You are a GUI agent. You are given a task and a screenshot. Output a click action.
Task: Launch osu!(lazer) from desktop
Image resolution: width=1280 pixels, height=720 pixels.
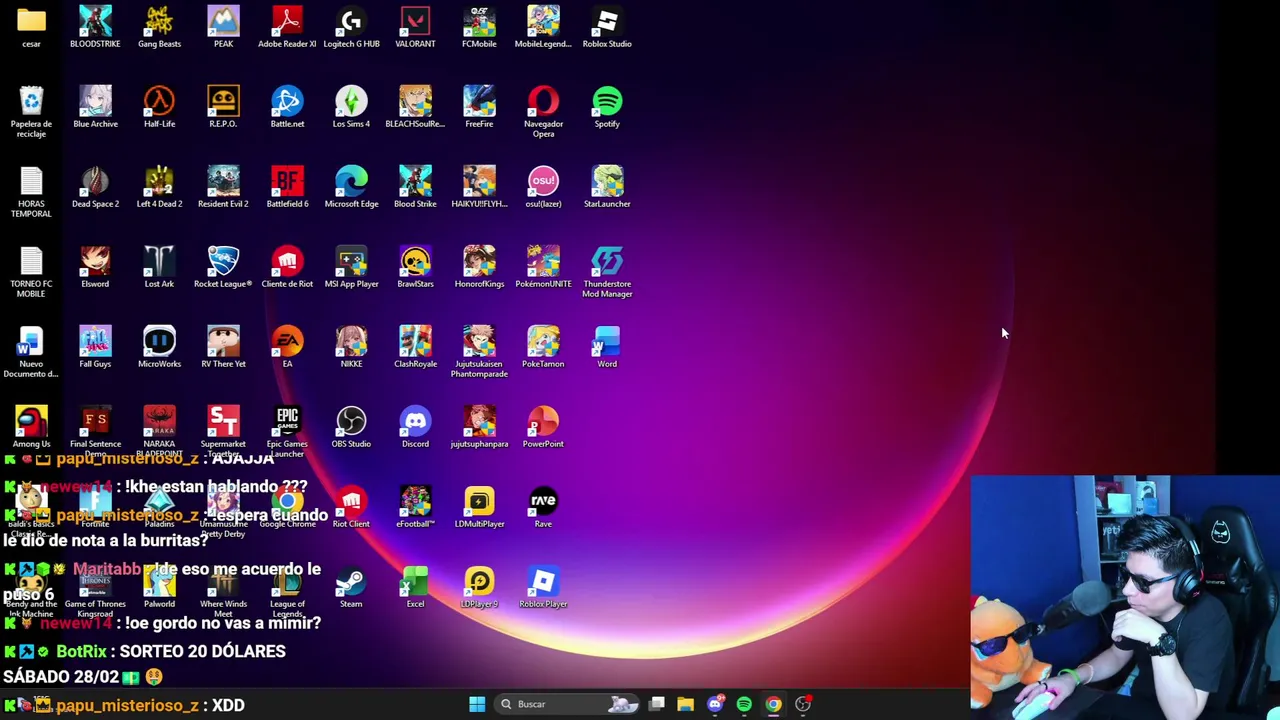[x=543, y=187]
